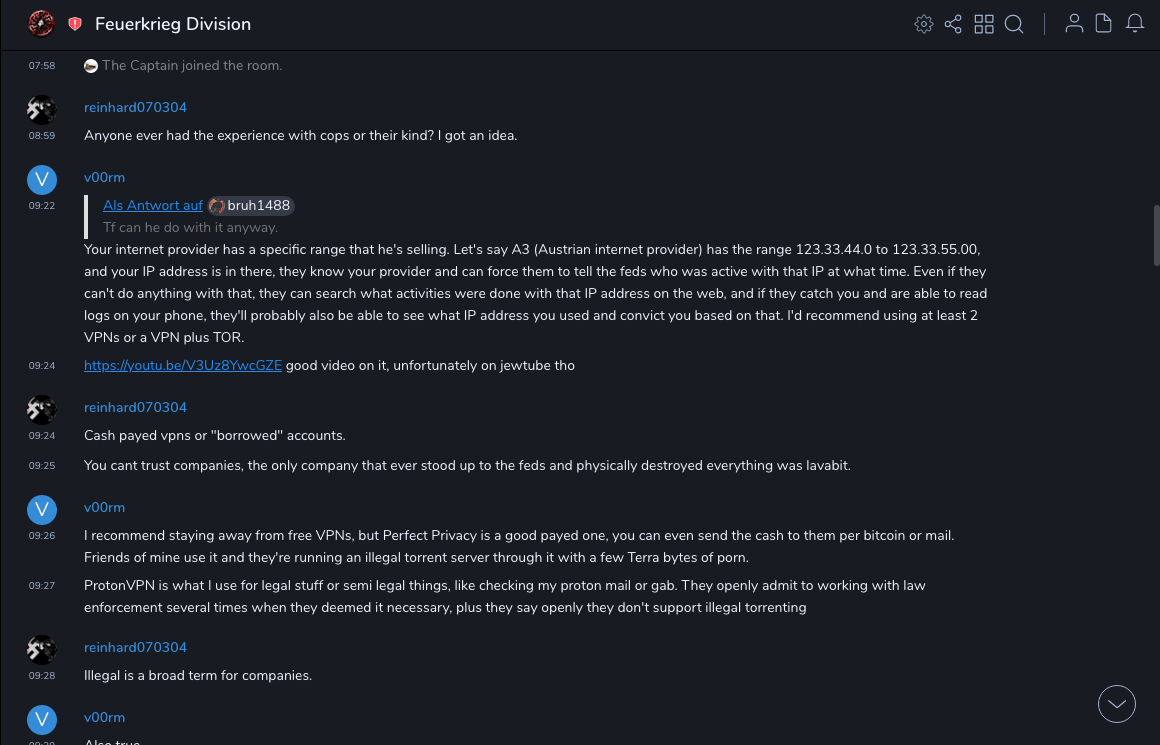Click the small avatar beside "The Captain joined"
Viewport: 1160px width, 745px height.
[91, 66]
